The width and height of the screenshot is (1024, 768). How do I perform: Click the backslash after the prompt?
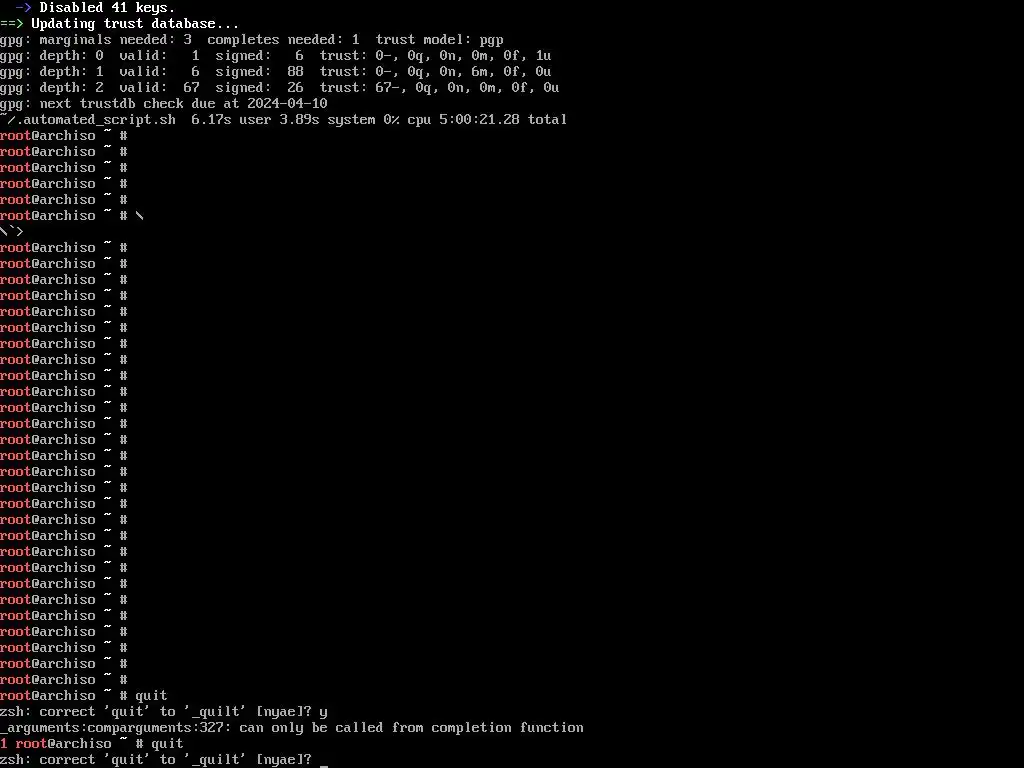(x=140, y=216)
